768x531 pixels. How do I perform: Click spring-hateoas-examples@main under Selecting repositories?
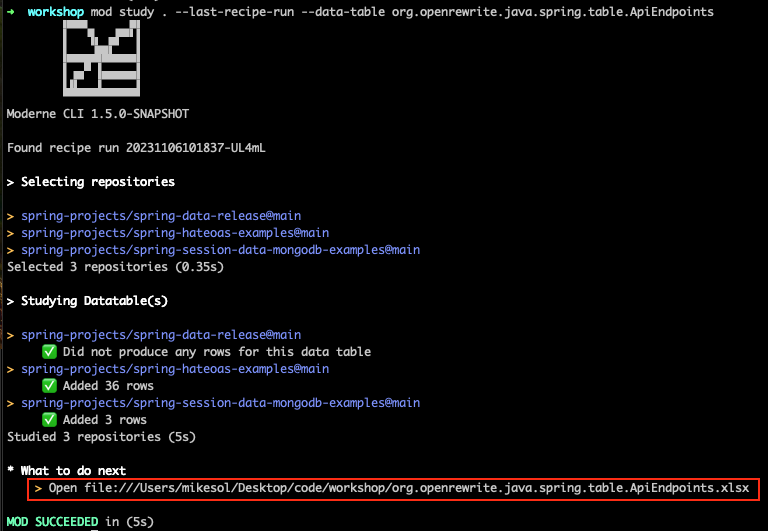click(x=175, y=233)
